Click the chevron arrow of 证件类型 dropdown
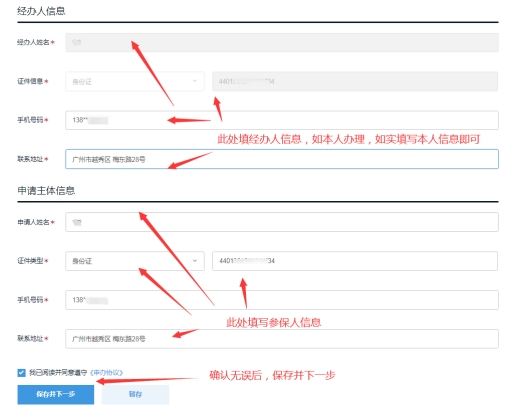Screen dimensions: 514x409 195,261
